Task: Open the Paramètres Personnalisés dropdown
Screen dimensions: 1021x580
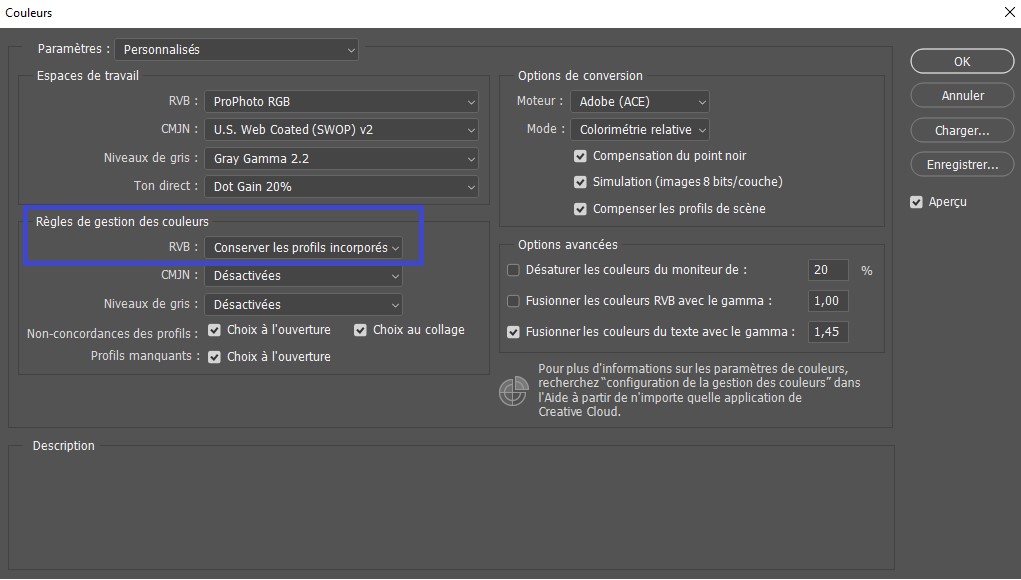Action: coord(236,49)
